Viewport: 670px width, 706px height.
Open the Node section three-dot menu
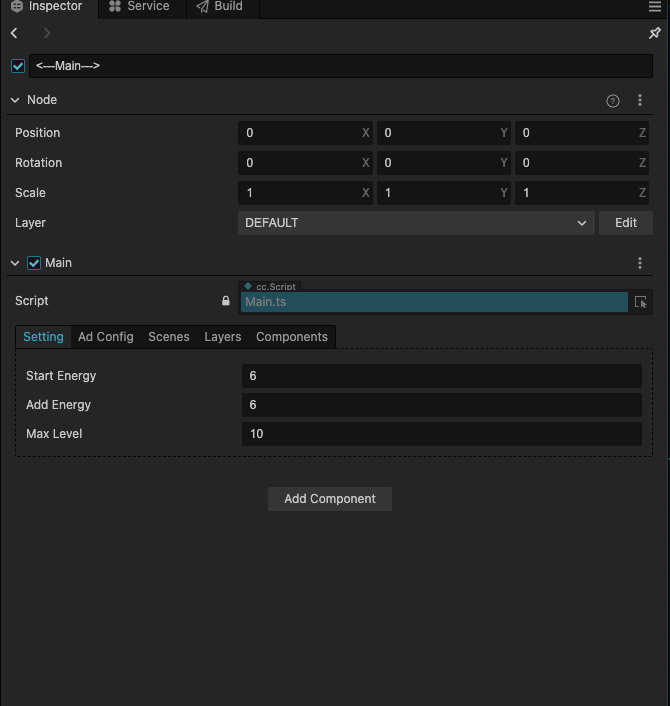coord(640,101)
